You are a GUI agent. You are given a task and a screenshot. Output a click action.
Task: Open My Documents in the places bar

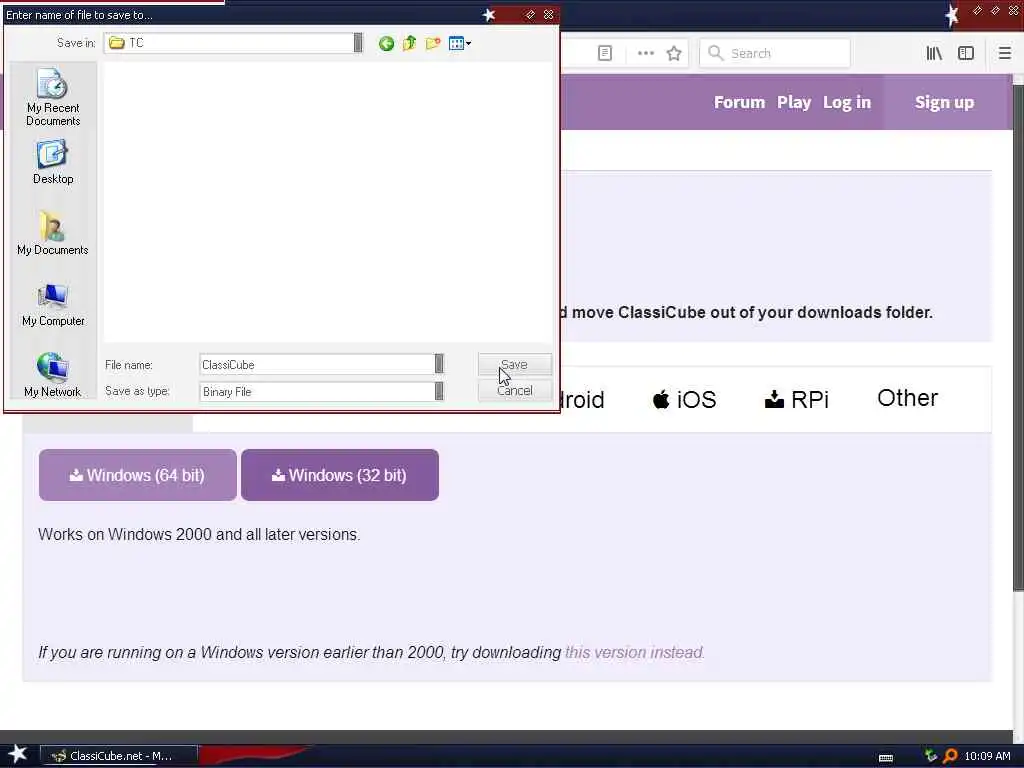(x=53, y=233)
